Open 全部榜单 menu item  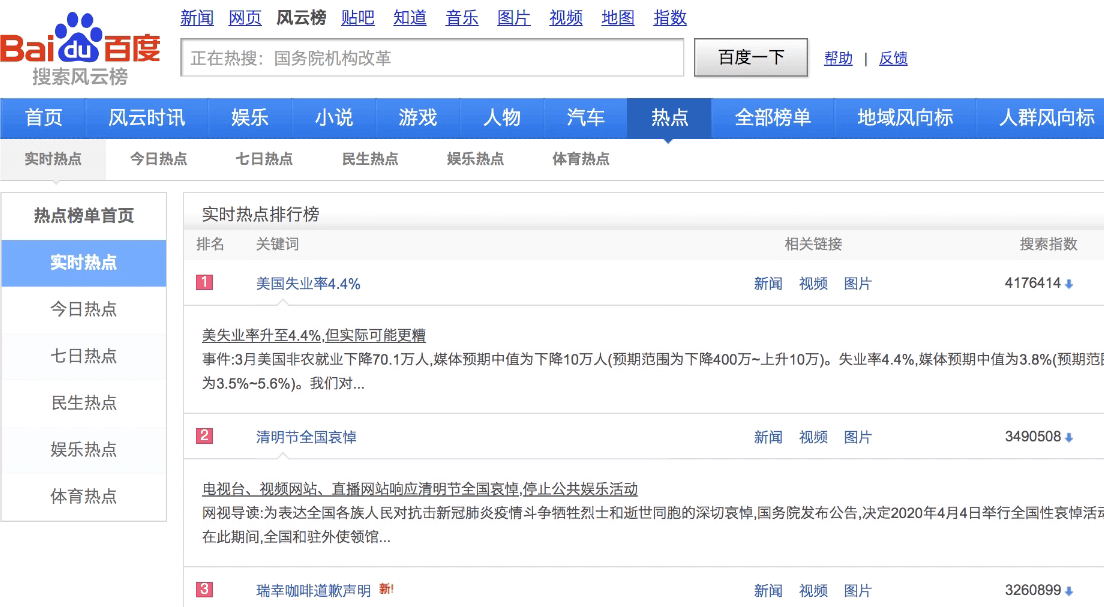(772, 118)
